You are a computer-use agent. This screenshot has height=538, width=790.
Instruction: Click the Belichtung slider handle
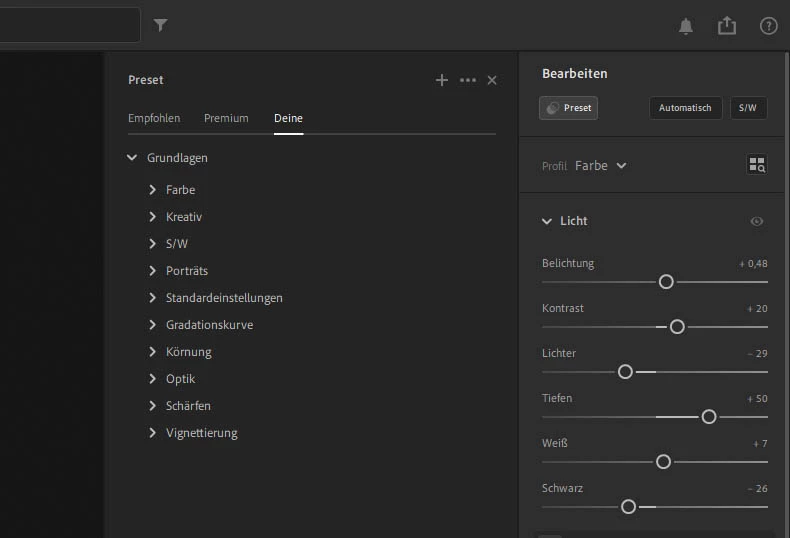point(666,282)
